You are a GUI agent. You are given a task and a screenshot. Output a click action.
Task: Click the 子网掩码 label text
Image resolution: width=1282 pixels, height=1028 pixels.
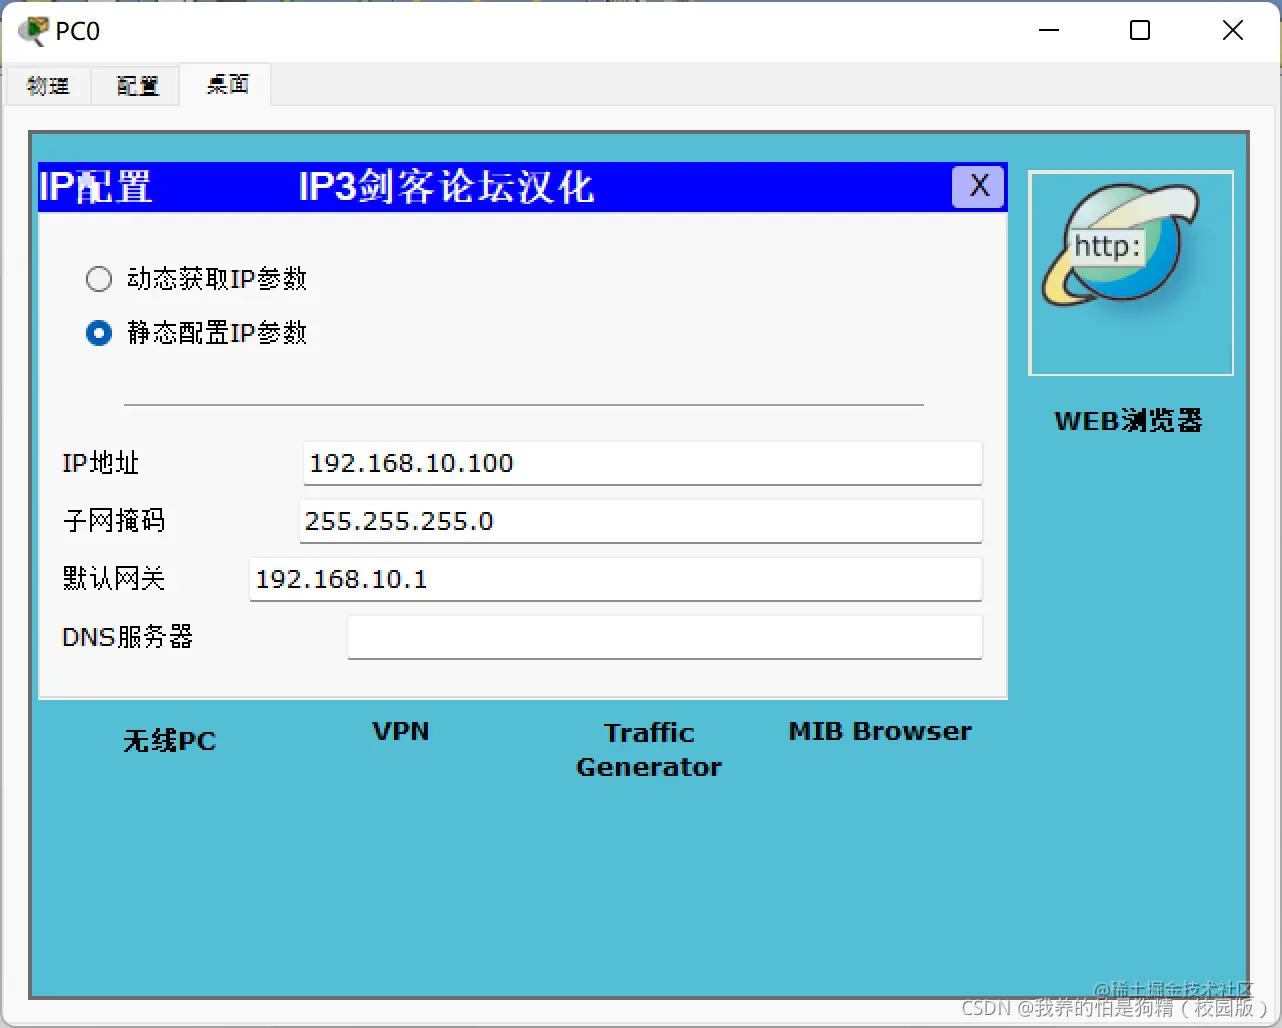pos(113,521)
